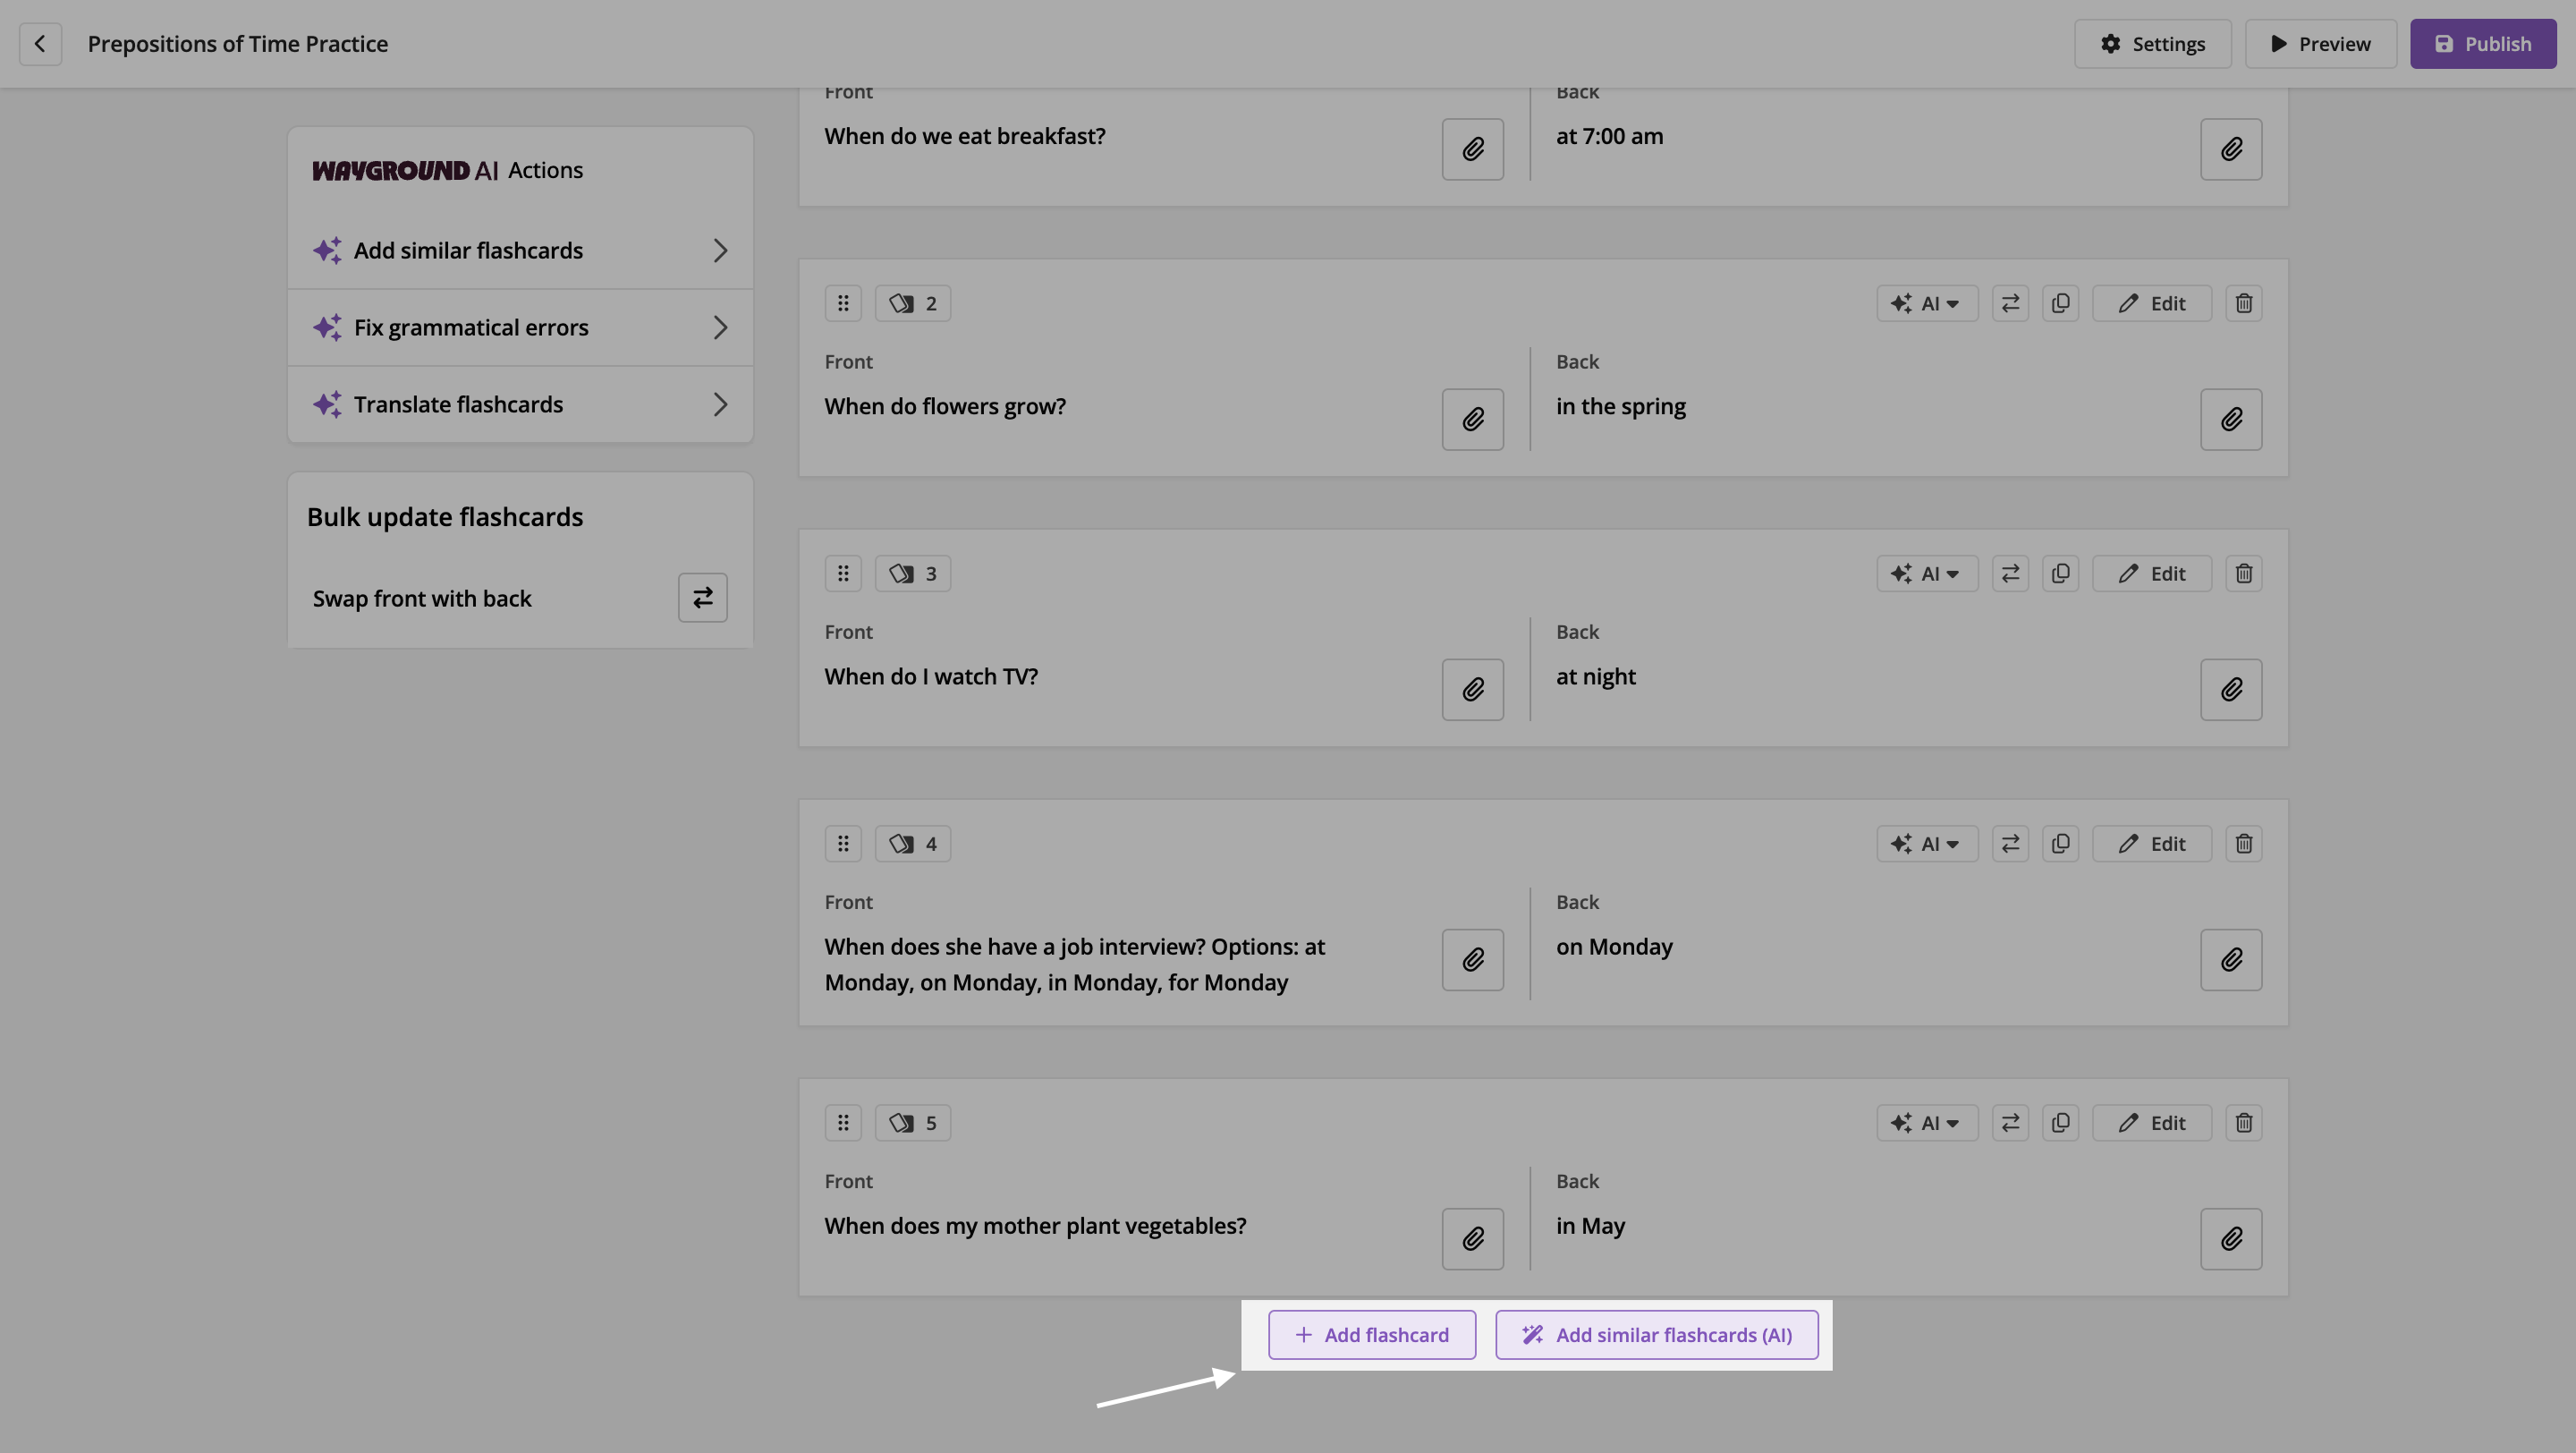The height and width of the screenshot is (1453, 2576).
Task: Open the AI dropdown on flashcard 2
Action: [1926, 304]
